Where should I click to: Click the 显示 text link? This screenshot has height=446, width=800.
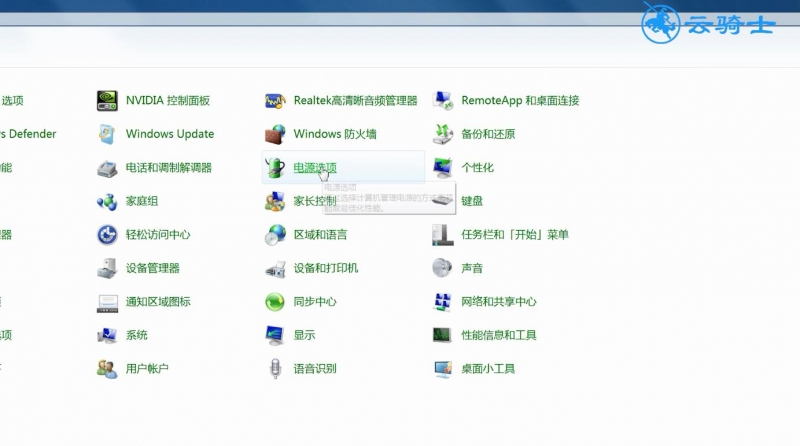coord(304,335)
